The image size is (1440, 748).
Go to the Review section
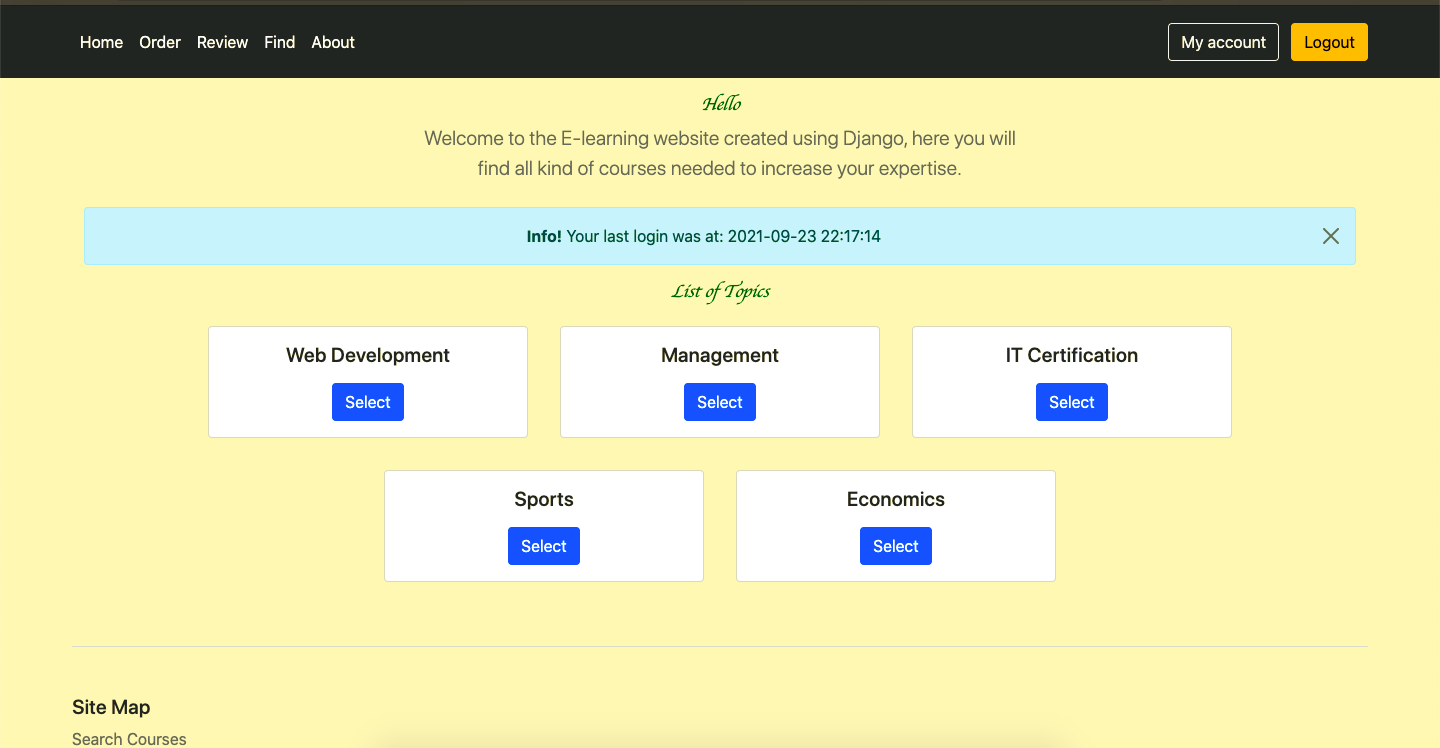[x=222, y=42]
